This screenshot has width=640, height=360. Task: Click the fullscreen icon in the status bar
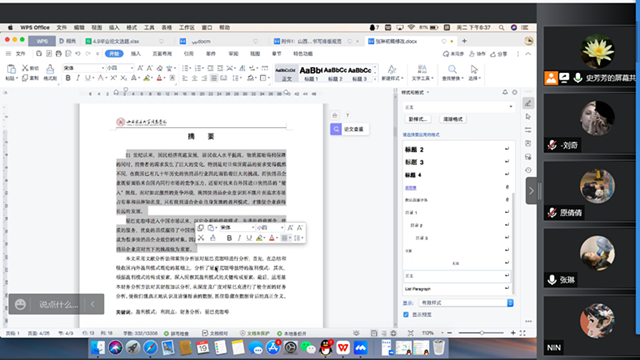pyautogui.click(x=522, y=333)
